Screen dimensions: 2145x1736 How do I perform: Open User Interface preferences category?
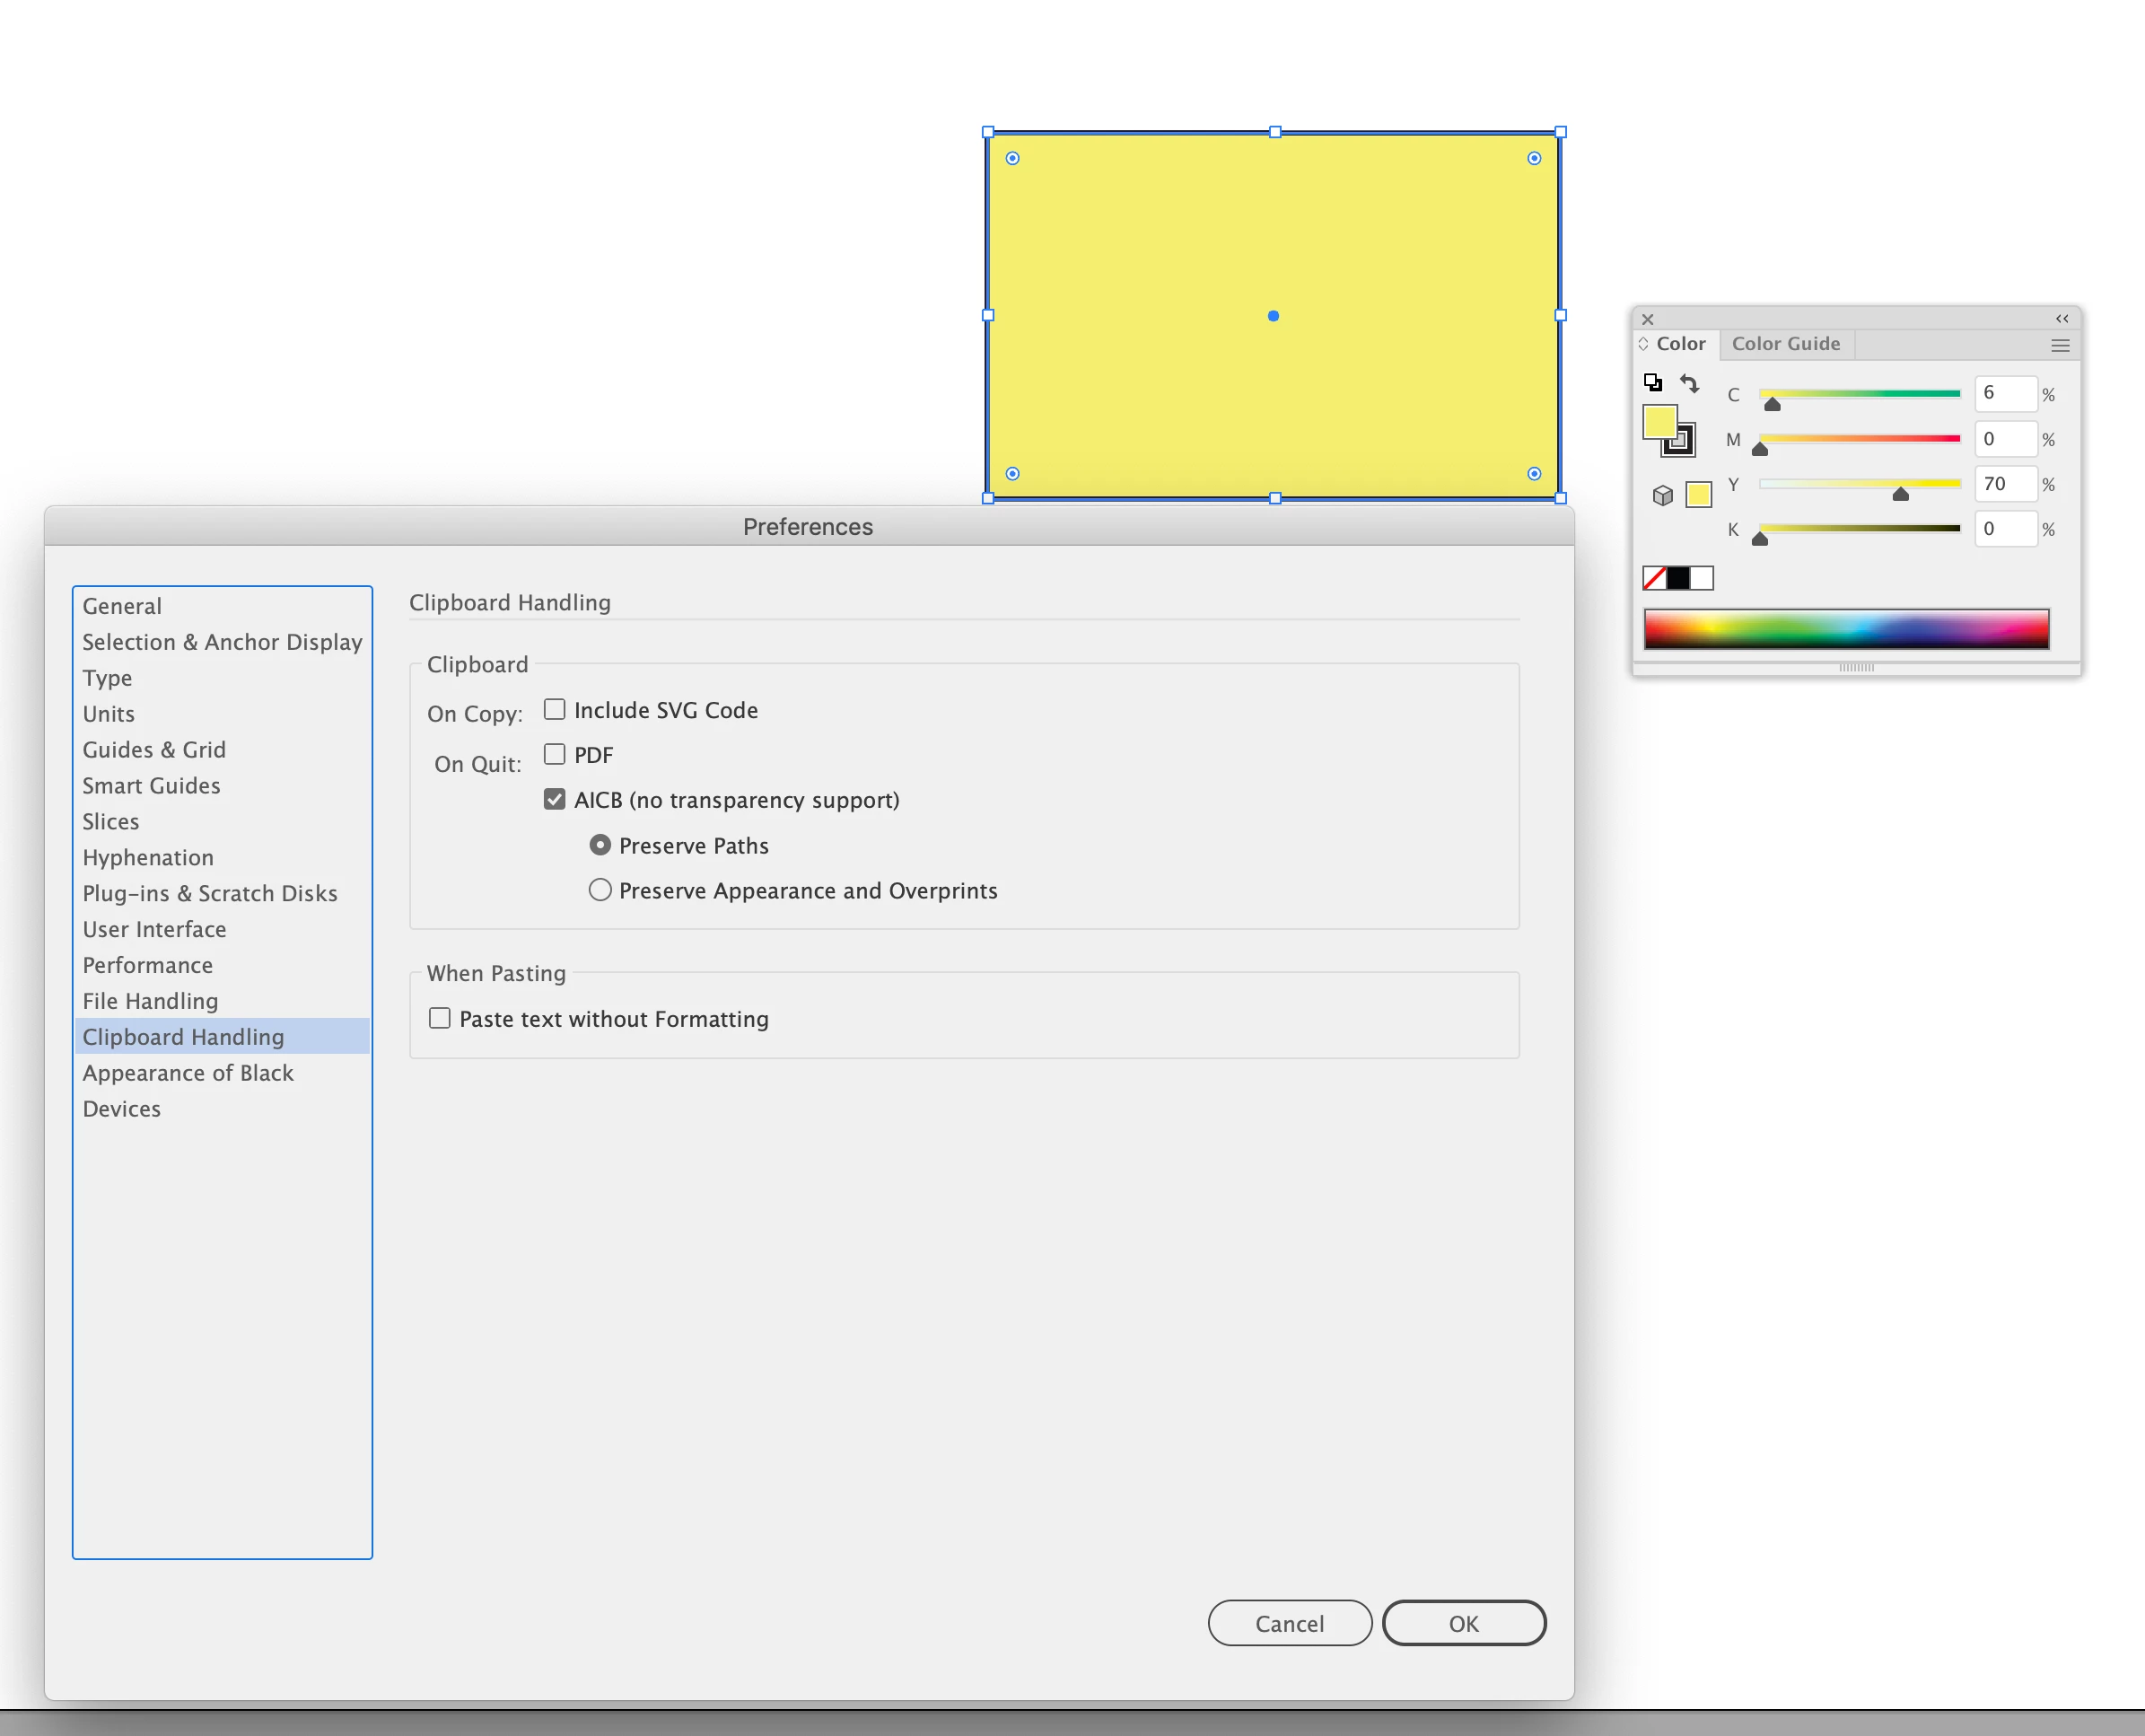154,929
